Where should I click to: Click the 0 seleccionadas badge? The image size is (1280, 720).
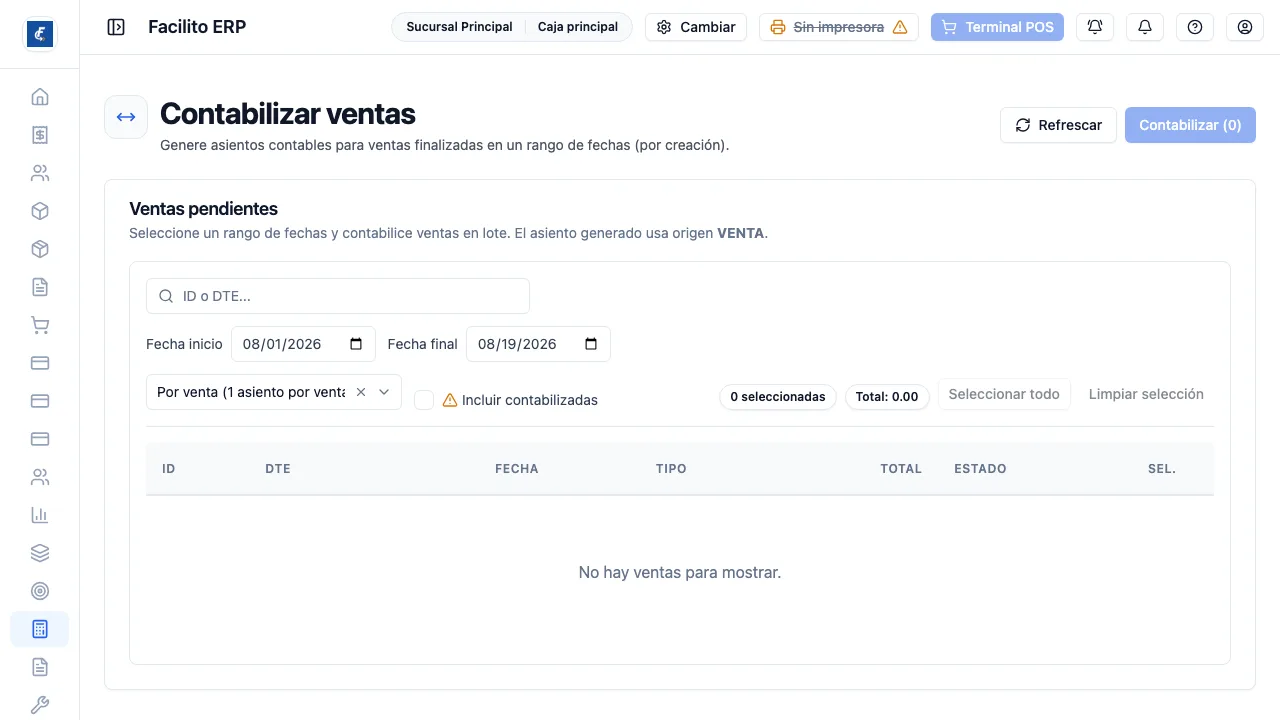click(778, 397)
